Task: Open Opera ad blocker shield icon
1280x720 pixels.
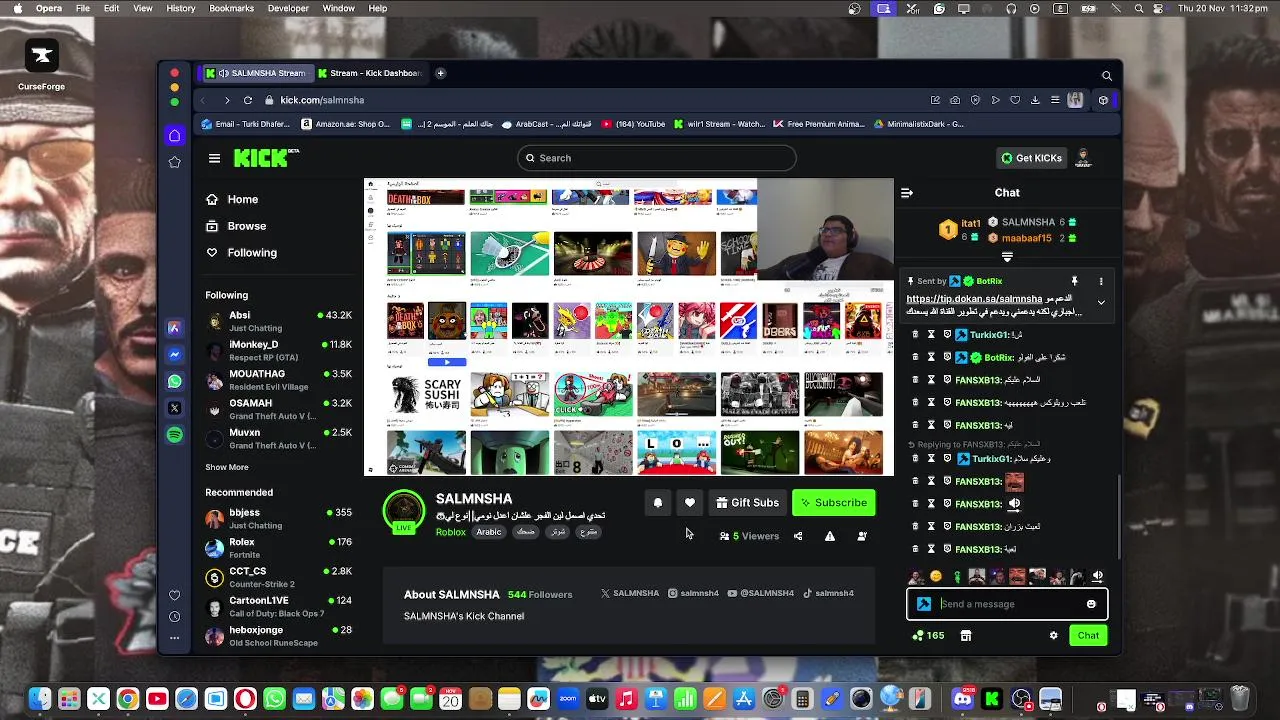Action: 975,100
